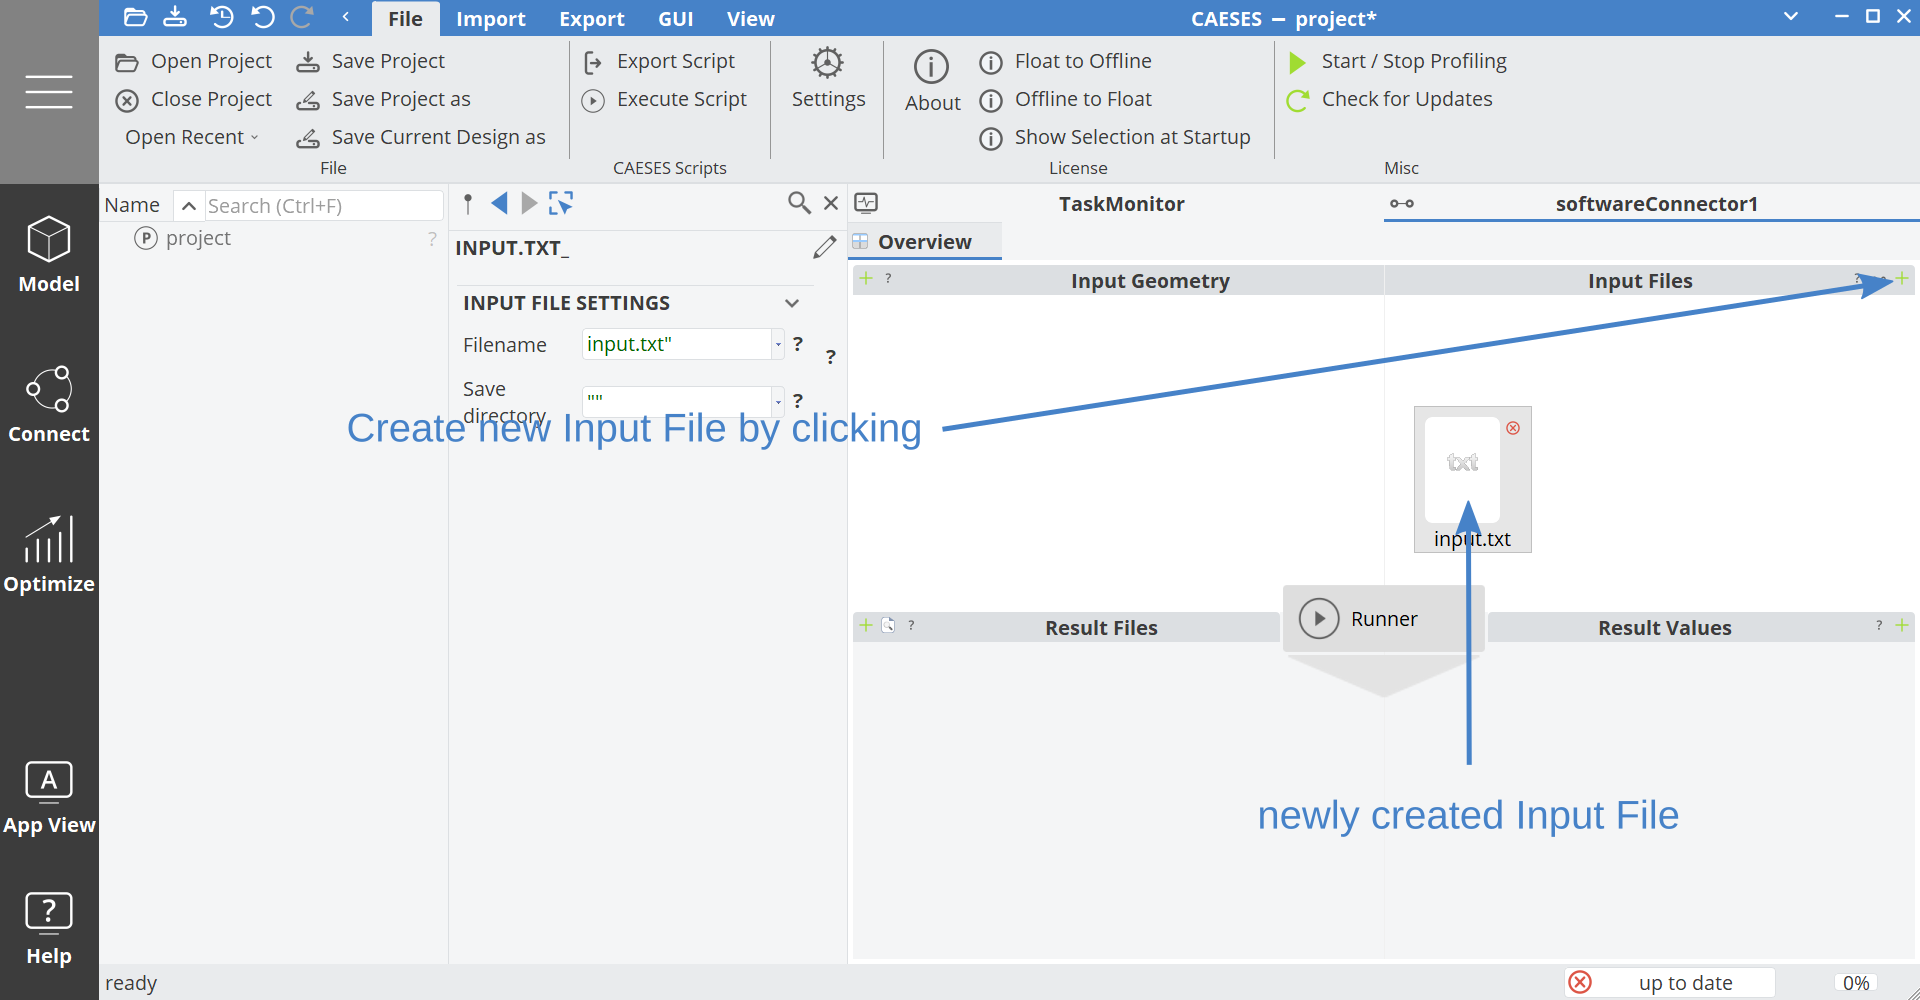1920x1000 pixels.
Task: Open the Result Values help question mark
Action: click(x=1879, y=625)
